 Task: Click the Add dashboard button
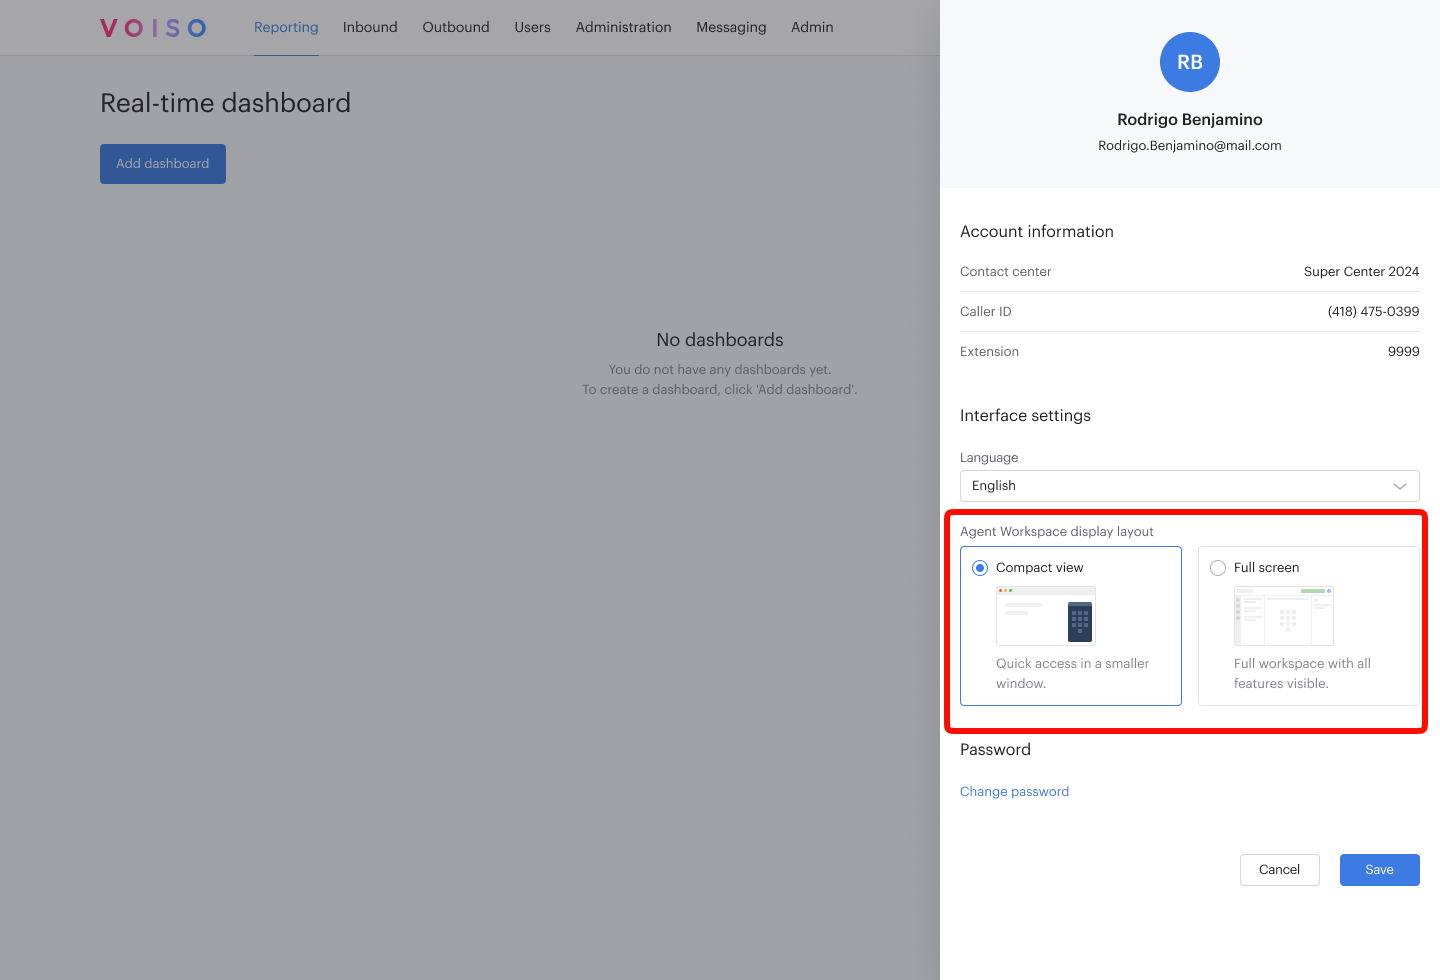pyautogui.click(x=163, y=164)
